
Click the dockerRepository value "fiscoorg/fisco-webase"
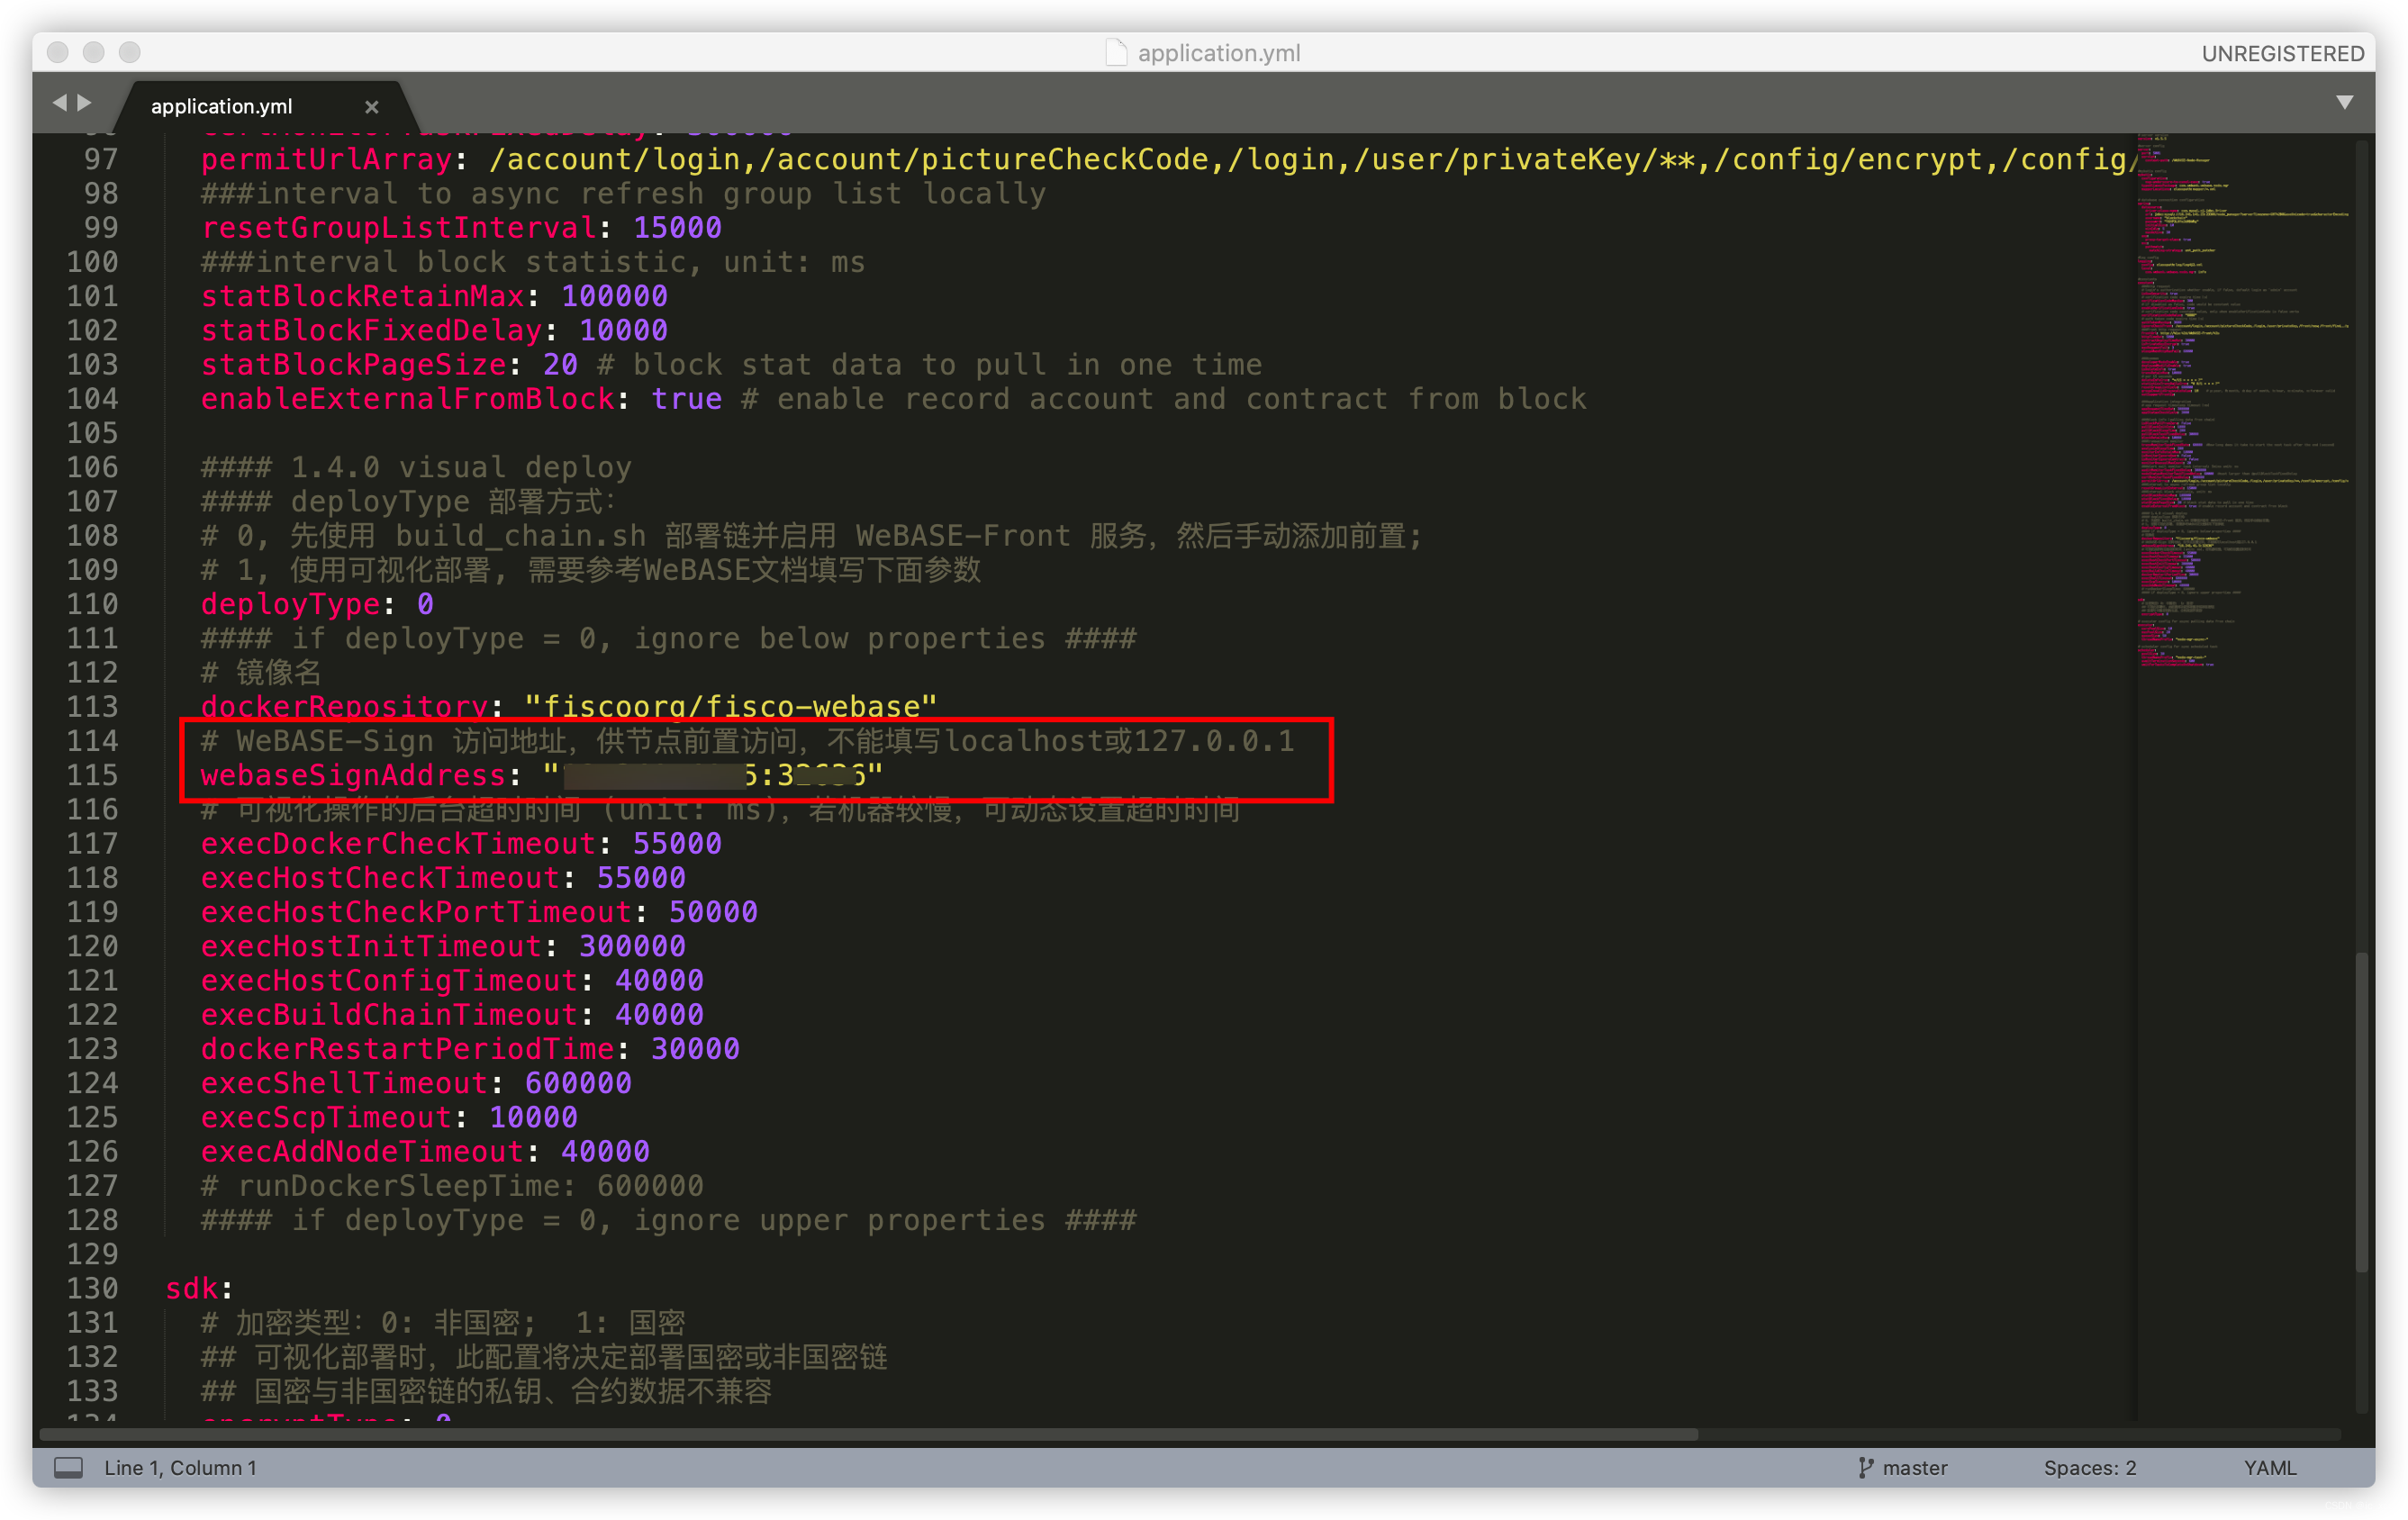[731, 707]
